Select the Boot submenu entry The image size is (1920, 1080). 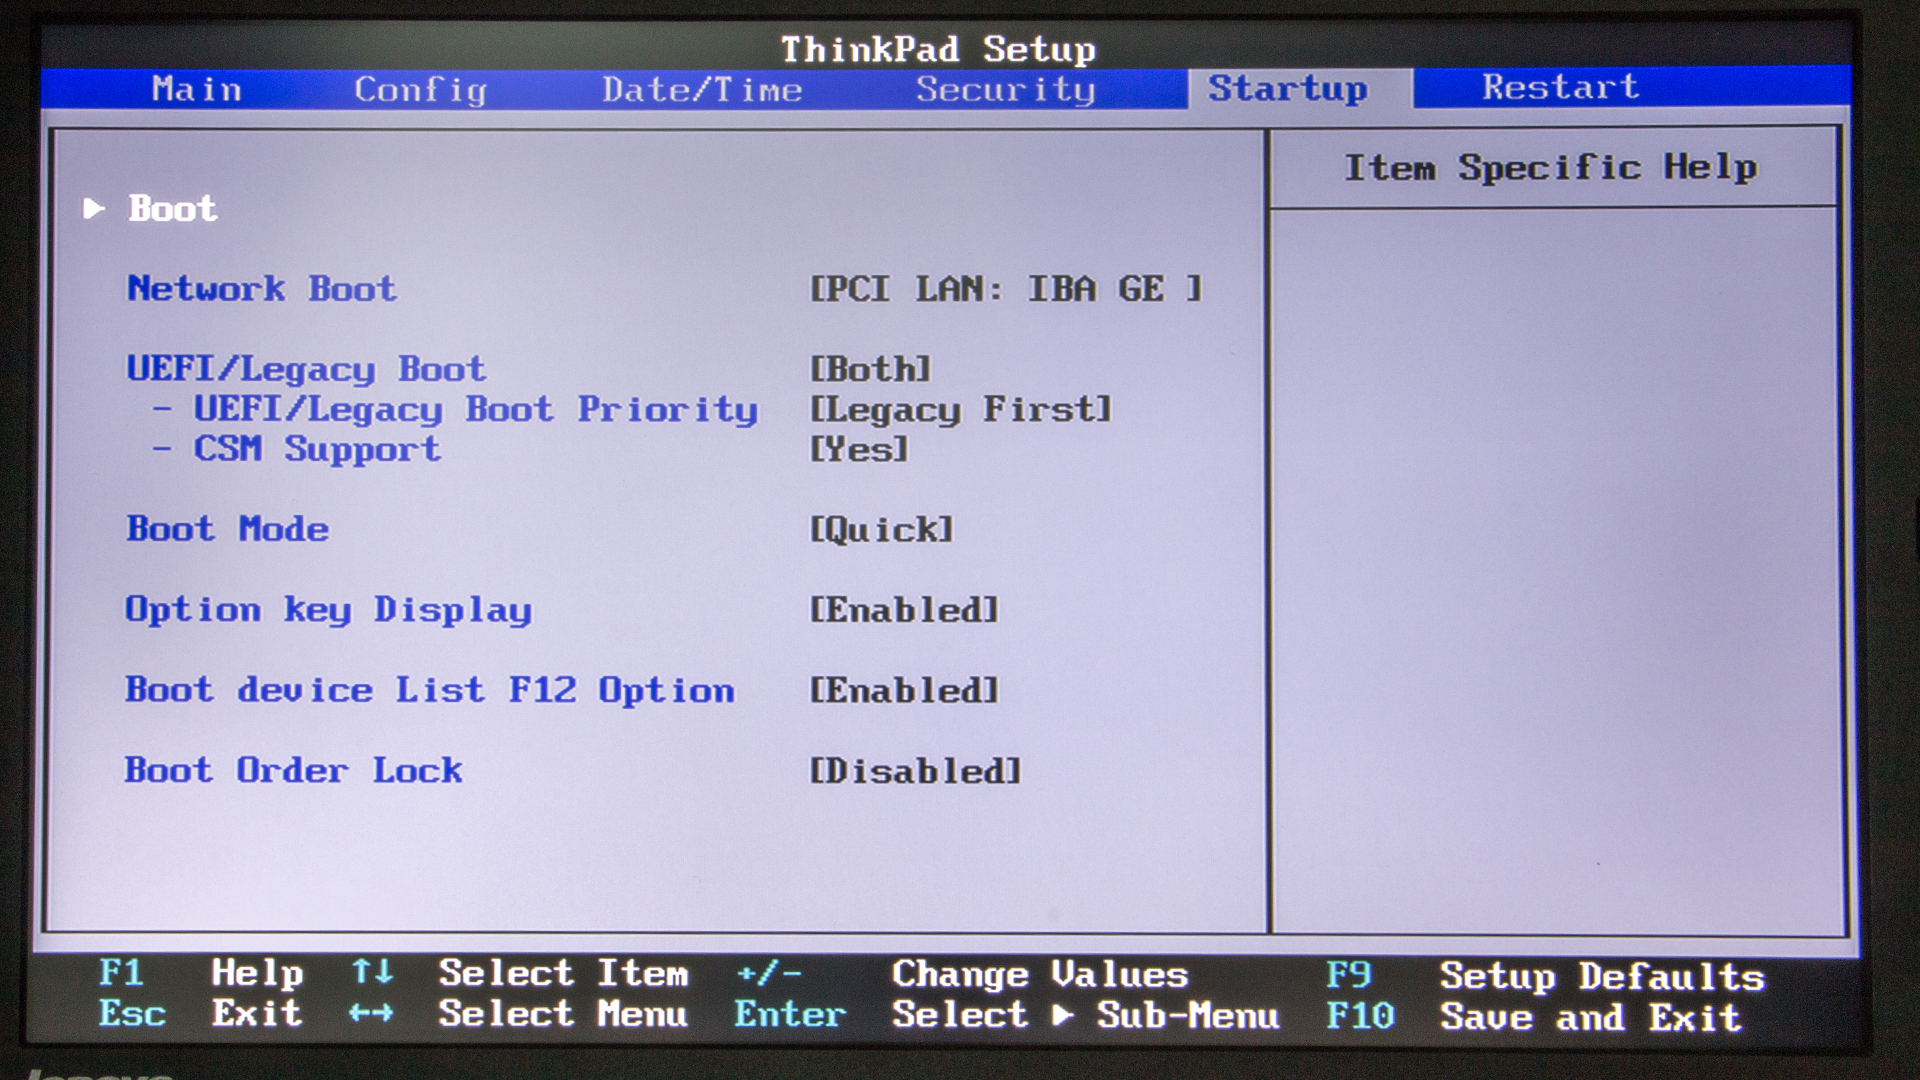click(172, 208)
